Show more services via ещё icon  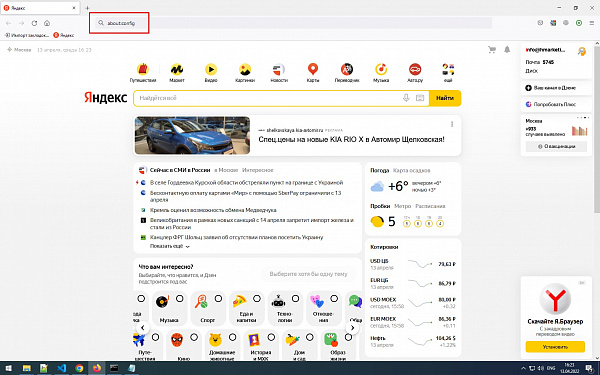click(448, 69)
